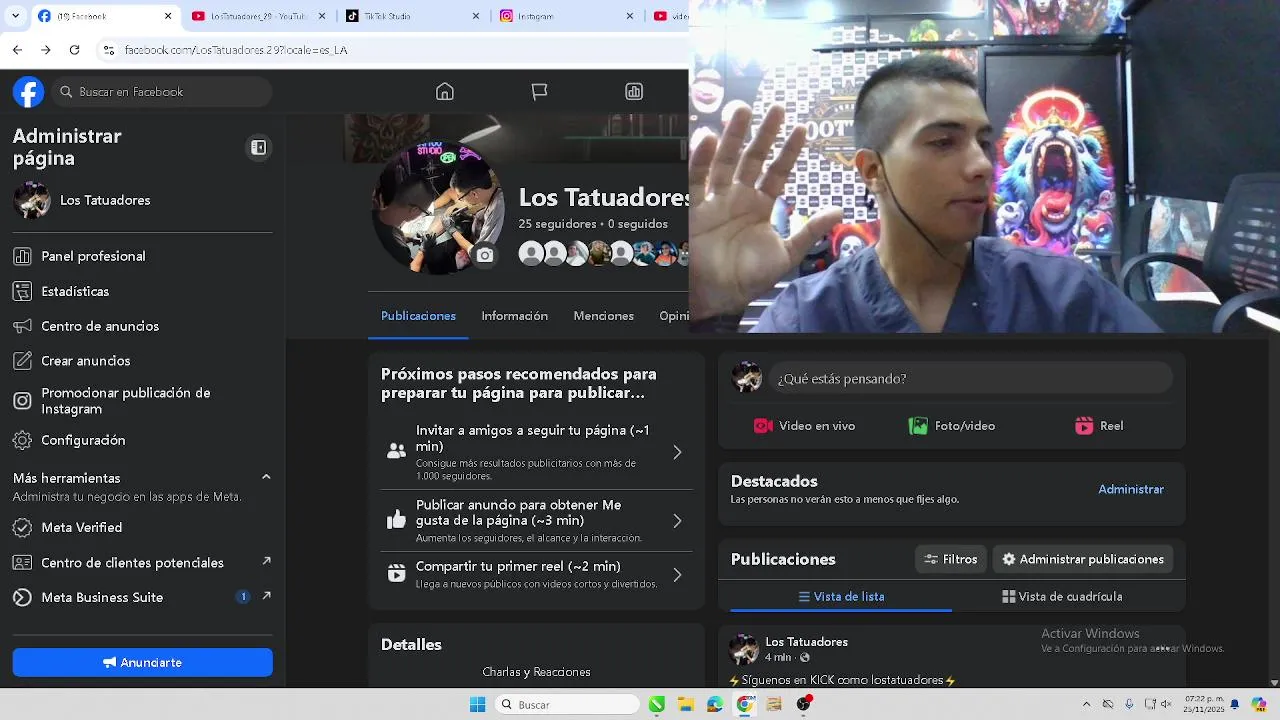This screenshot has height=720, width=1280.
Task: Switch to the Menciones tab
Action: (x=603, y=316)
